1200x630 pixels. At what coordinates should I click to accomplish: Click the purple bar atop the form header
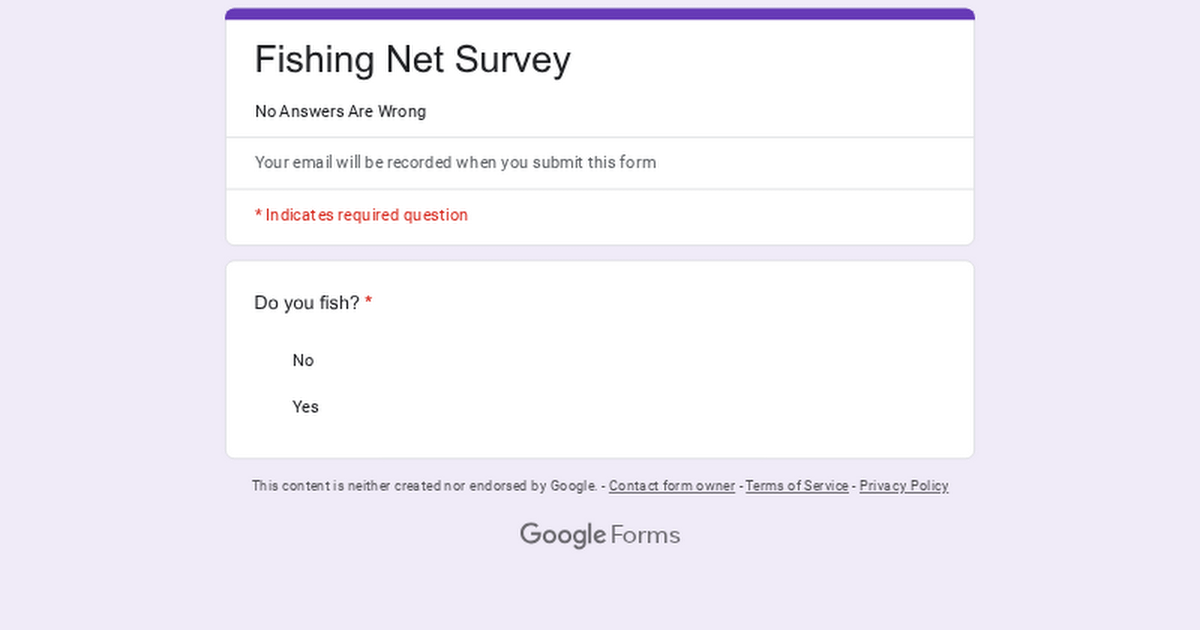click(x=600, y=14)
